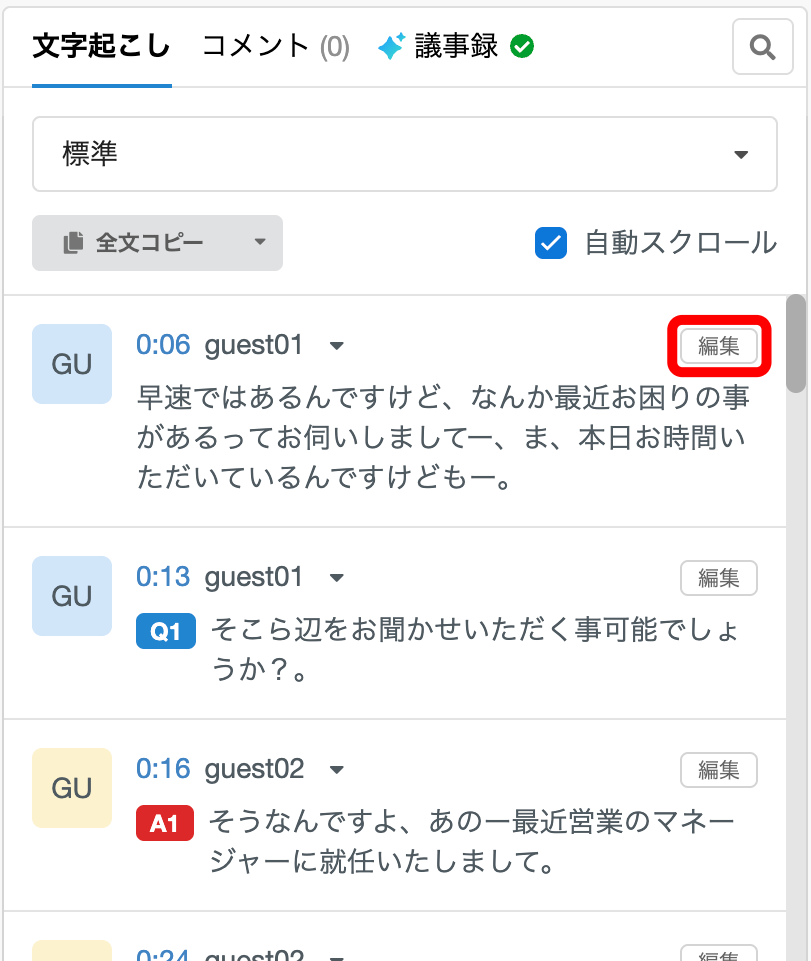Jump to timestamp 0:13

(163, 577)
